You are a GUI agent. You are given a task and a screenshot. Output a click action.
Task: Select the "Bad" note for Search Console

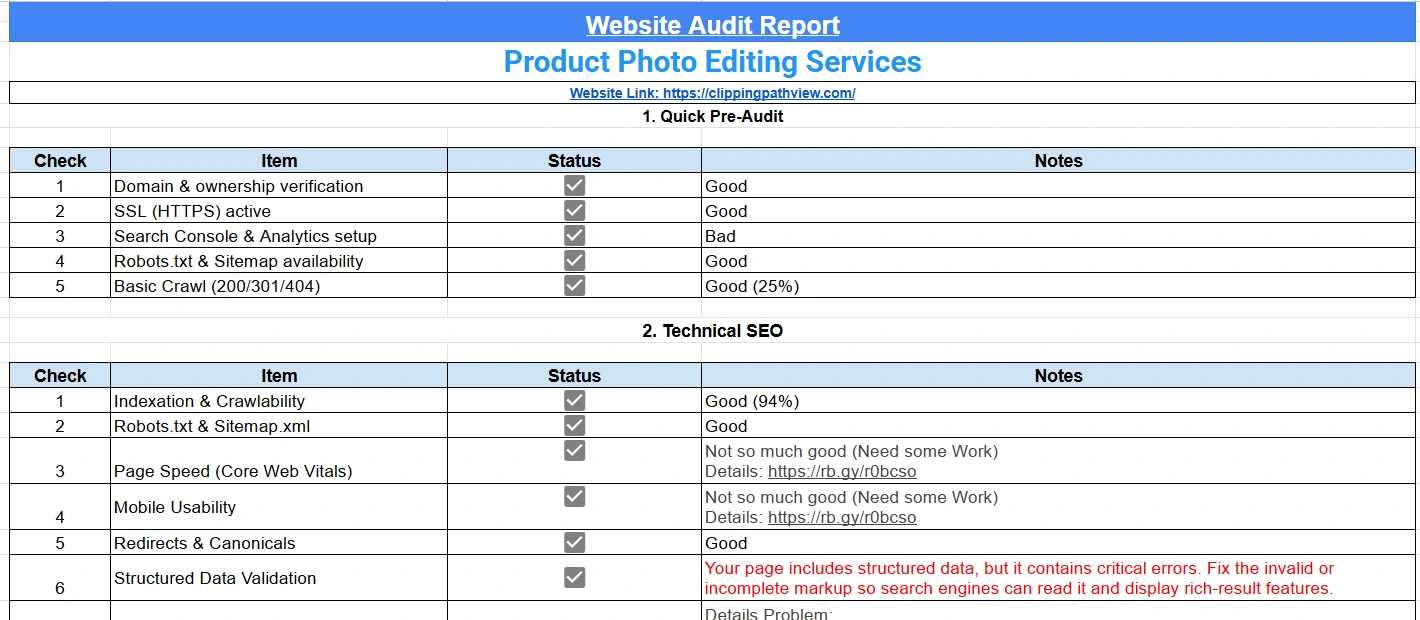(x=720, y=237)
